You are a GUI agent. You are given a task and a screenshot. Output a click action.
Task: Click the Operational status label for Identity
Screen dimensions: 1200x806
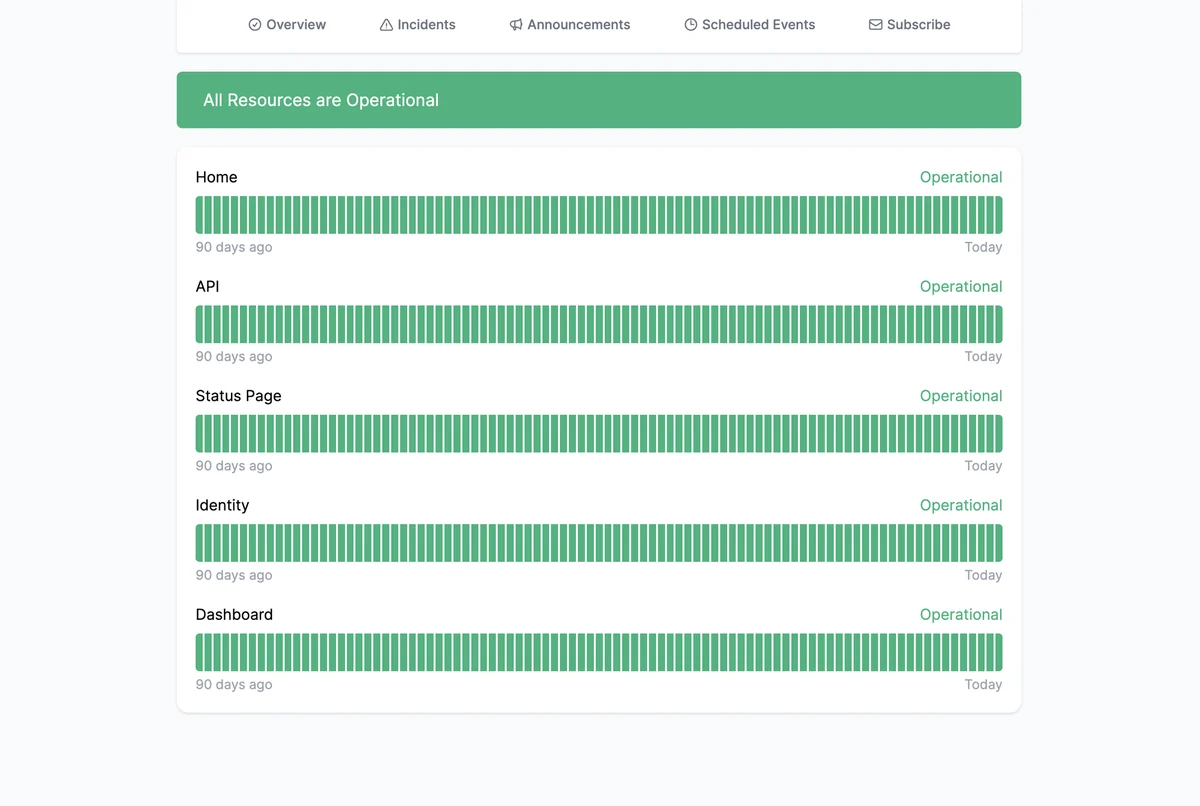[x=961, y=505]
